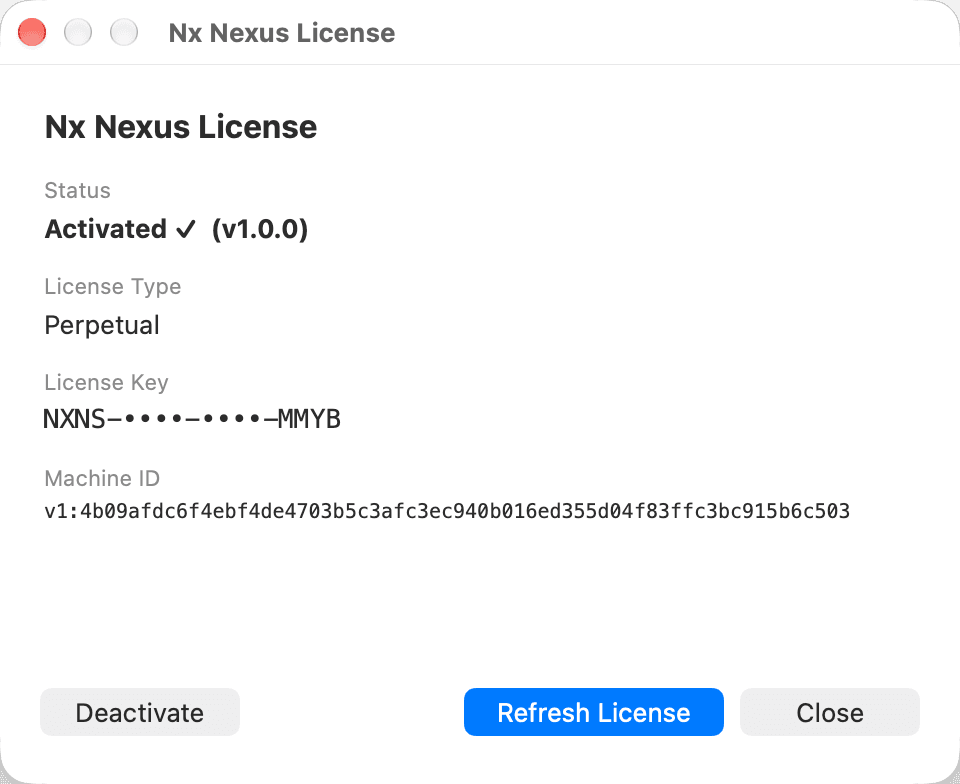This screenshot has width=960, height=784.
Task: Click the 'Status' field label
Action: point(77,190)
